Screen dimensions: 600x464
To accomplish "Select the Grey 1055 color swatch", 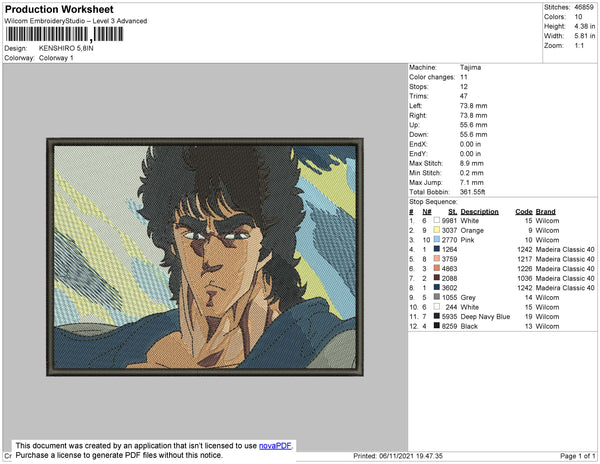I will (x=435, y=297).
